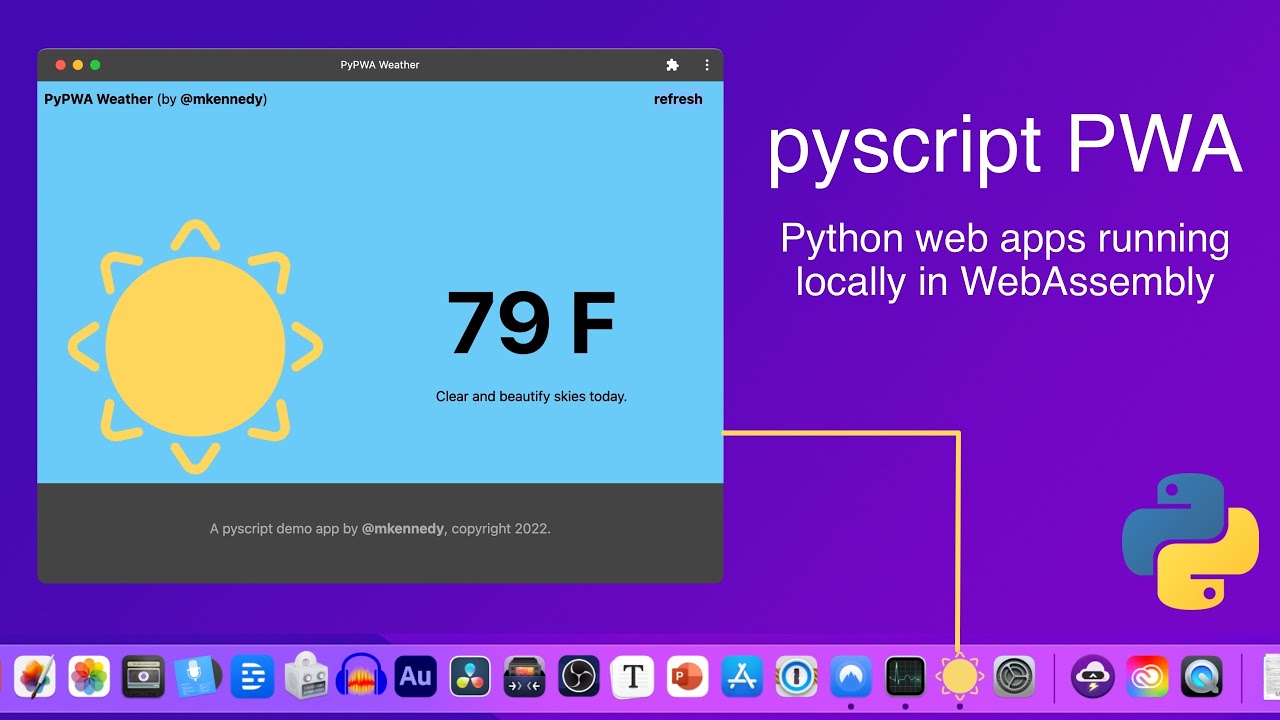Maximize the PyPWA Weather window
This screenshot has height=720, width=1280.
pyautogui.click(x=95, y=65)
